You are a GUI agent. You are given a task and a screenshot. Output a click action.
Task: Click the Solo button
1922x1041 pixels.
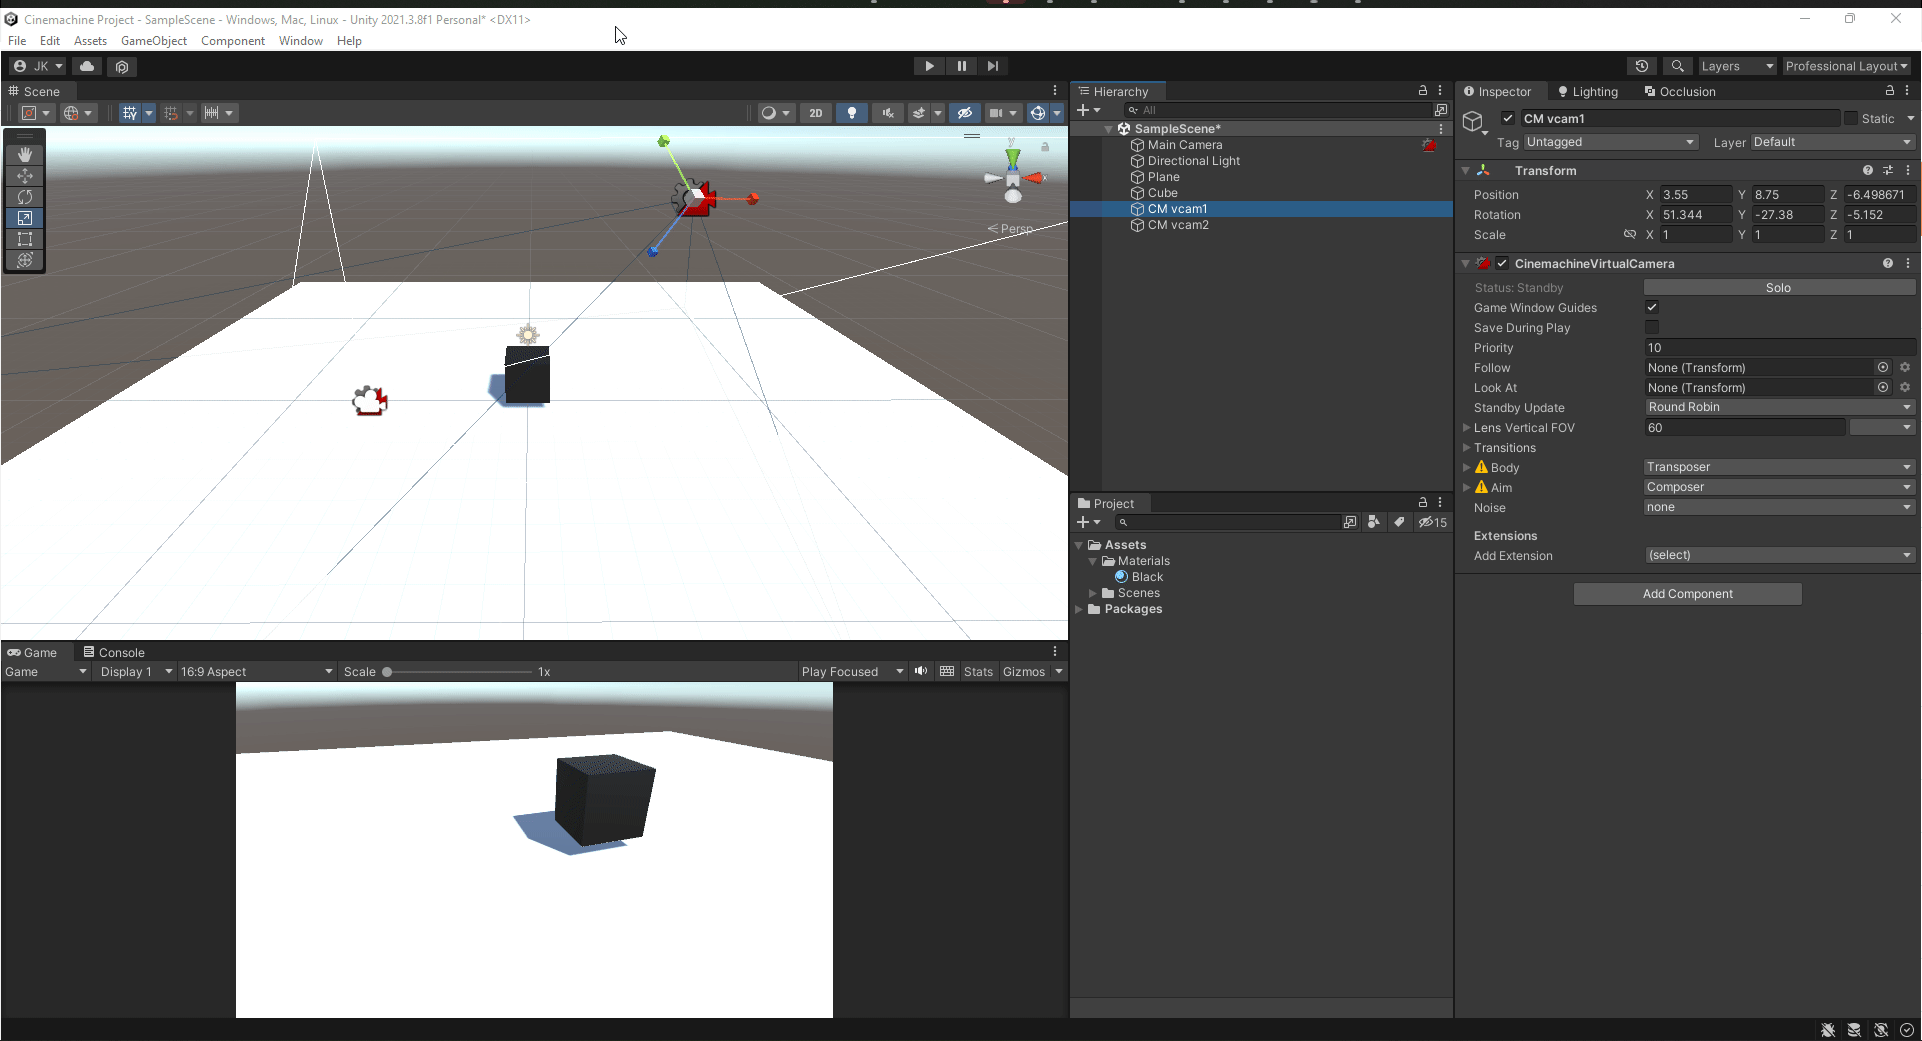coord(1779,287)
